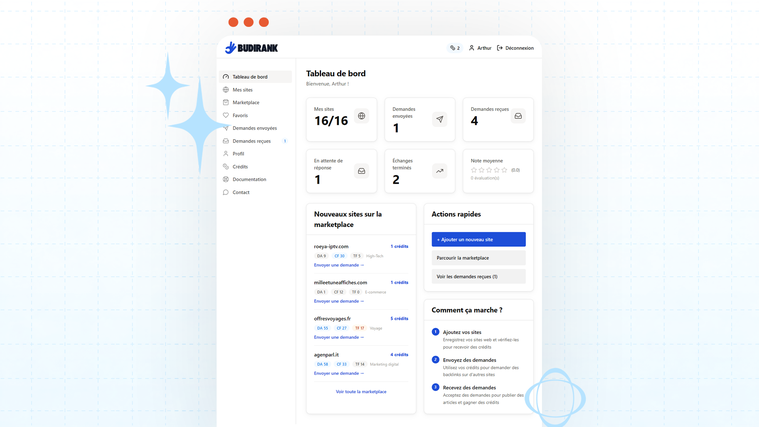The image size is (759, 427).
Task: Open Demandes reçues in sidebar
Action: click(255, 141)
